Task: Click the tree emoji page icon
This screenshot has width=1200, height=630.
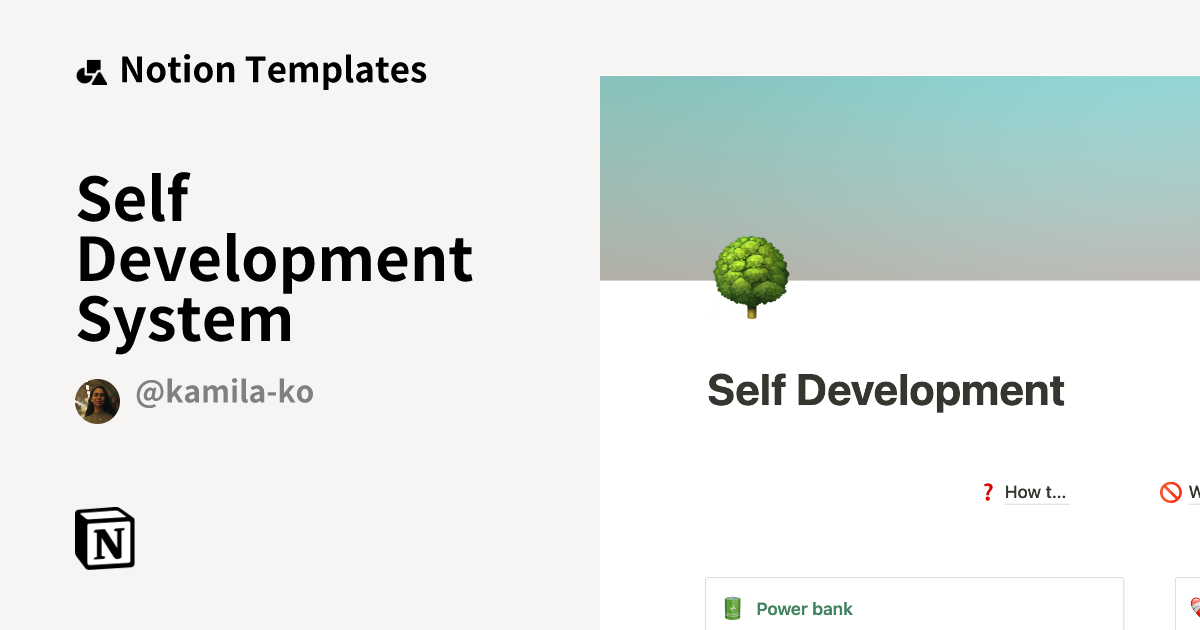Action: [x=750, y=277]
